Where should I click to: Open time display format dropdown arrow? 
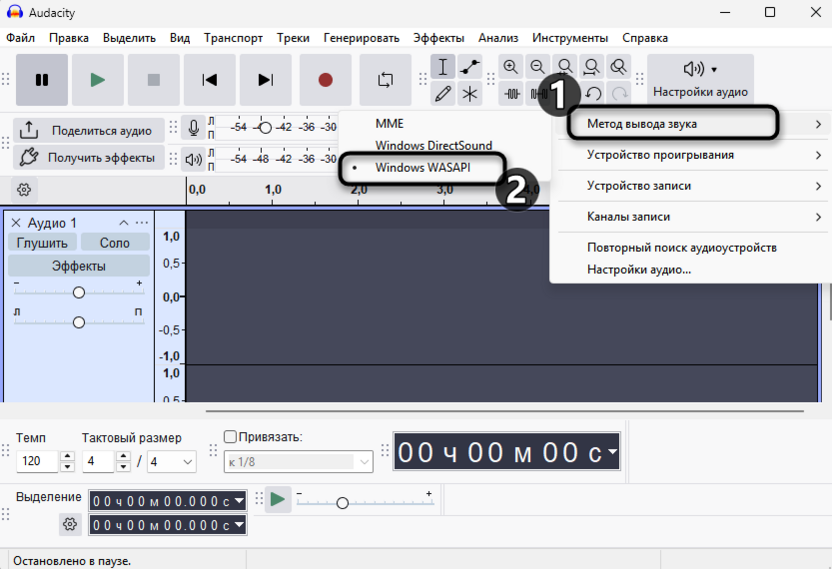point(613,452)
